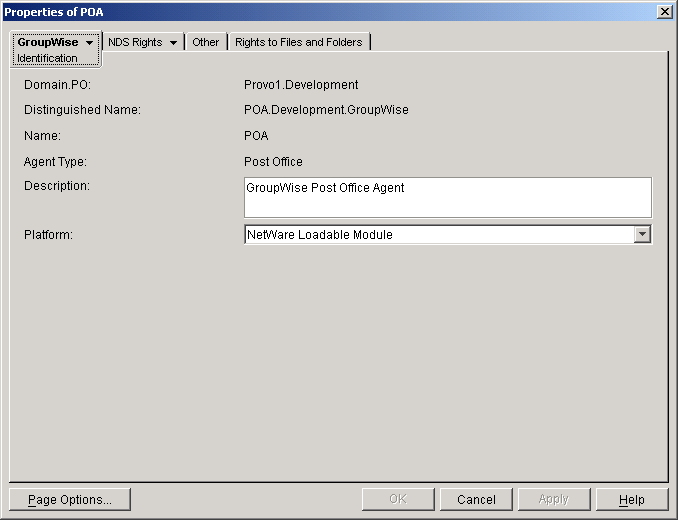Viewport: 678px width, 520px height.
Task: Click the Post Office agent type value
Action: 273,162
